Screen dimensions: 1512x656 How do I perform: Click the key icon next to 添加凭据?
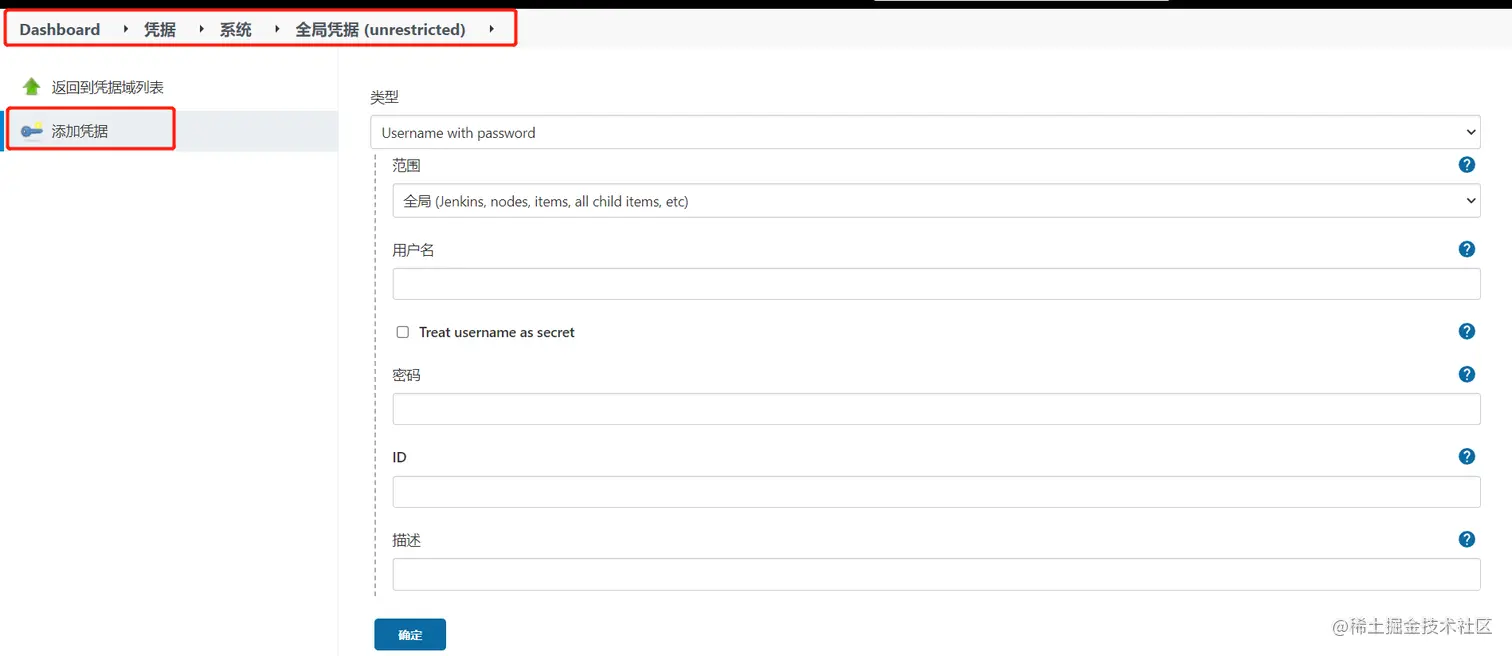point(29,129)
